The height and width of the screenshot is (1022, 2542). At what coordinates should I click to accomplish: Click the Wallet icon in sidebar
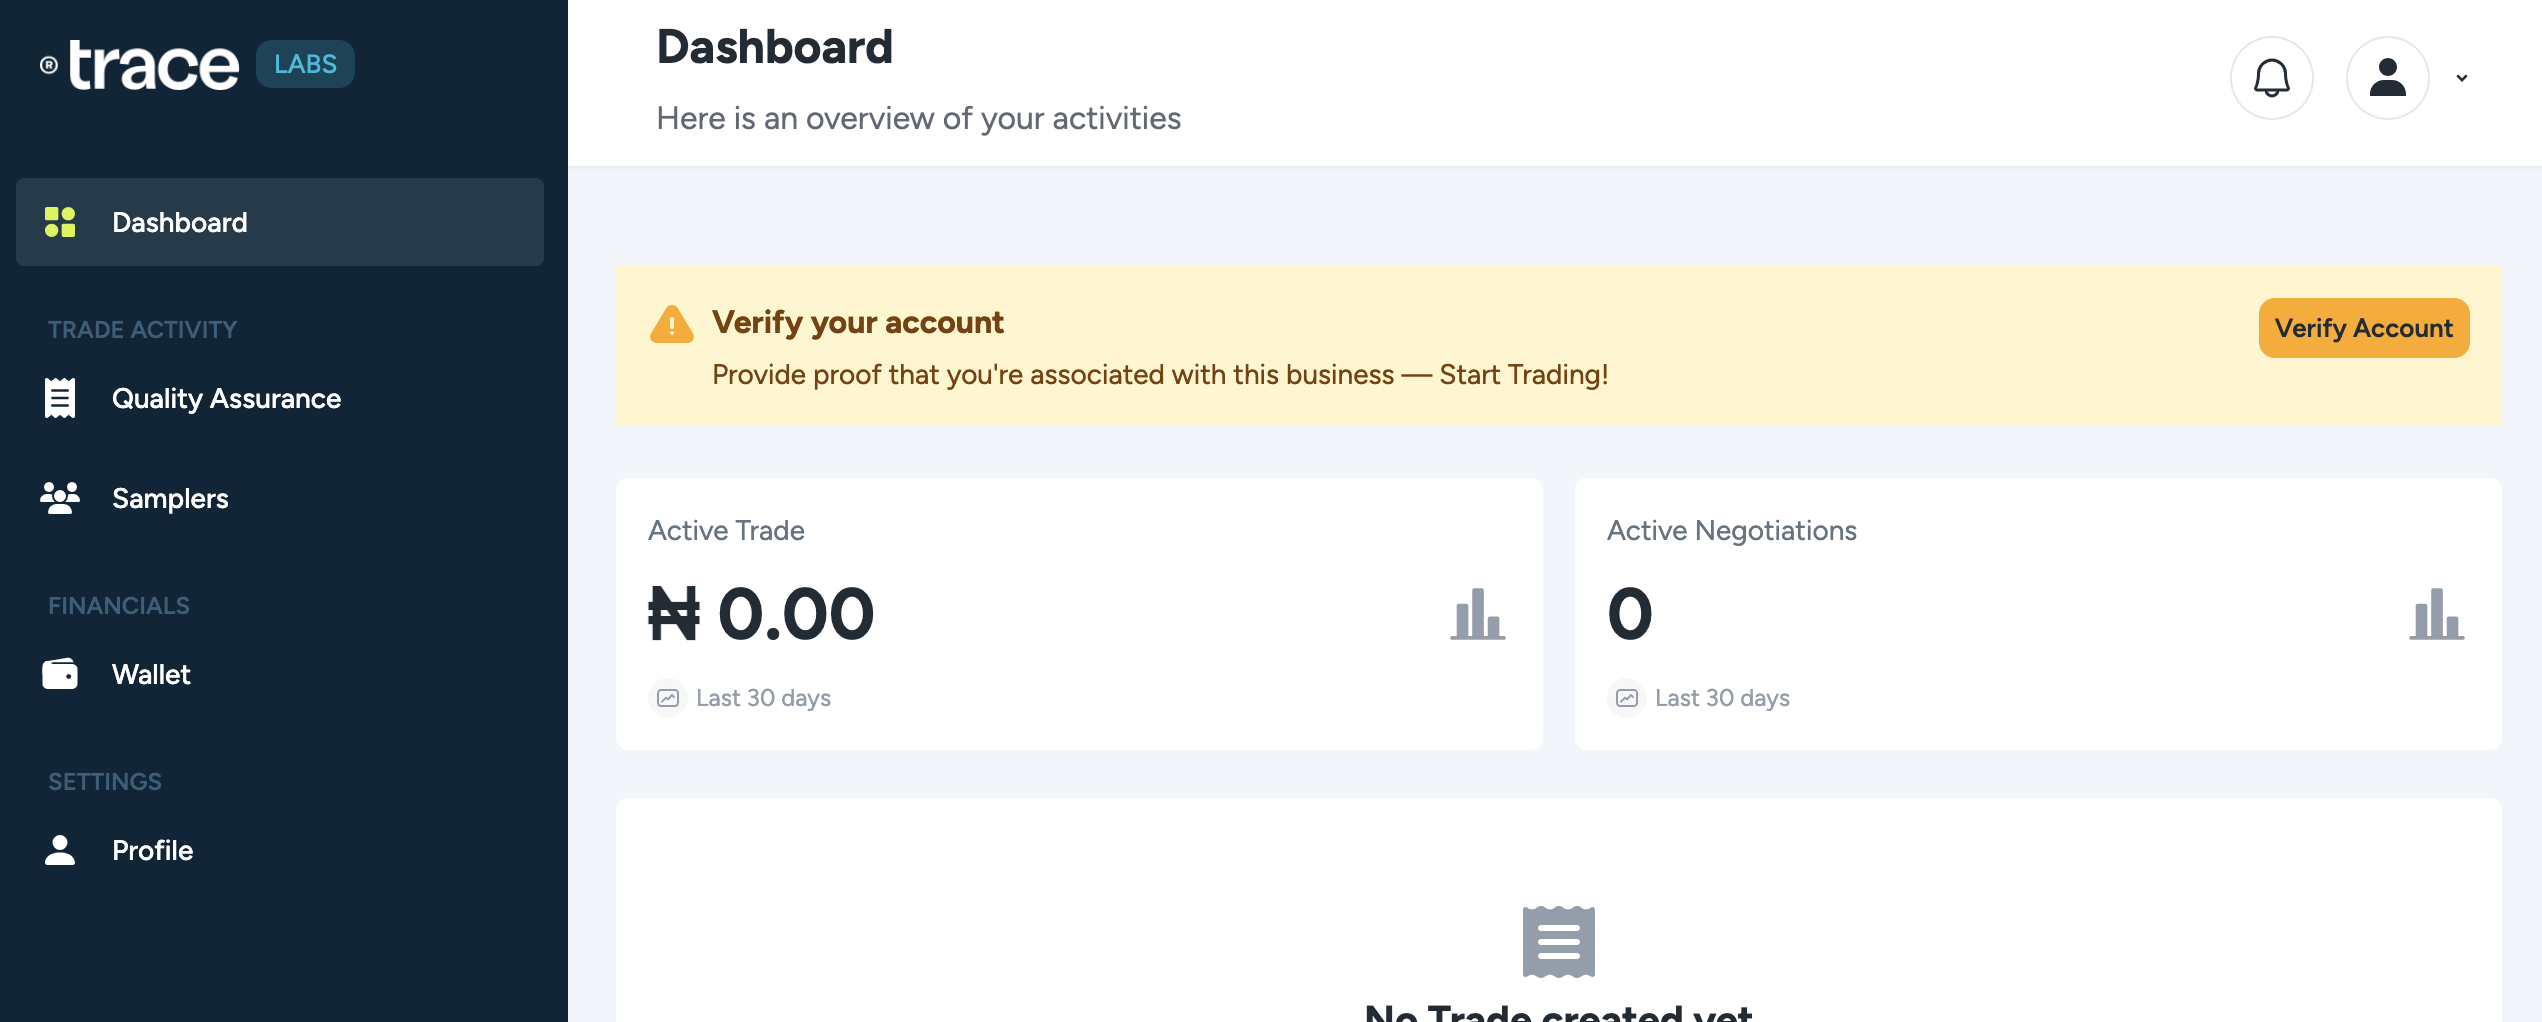60,674
